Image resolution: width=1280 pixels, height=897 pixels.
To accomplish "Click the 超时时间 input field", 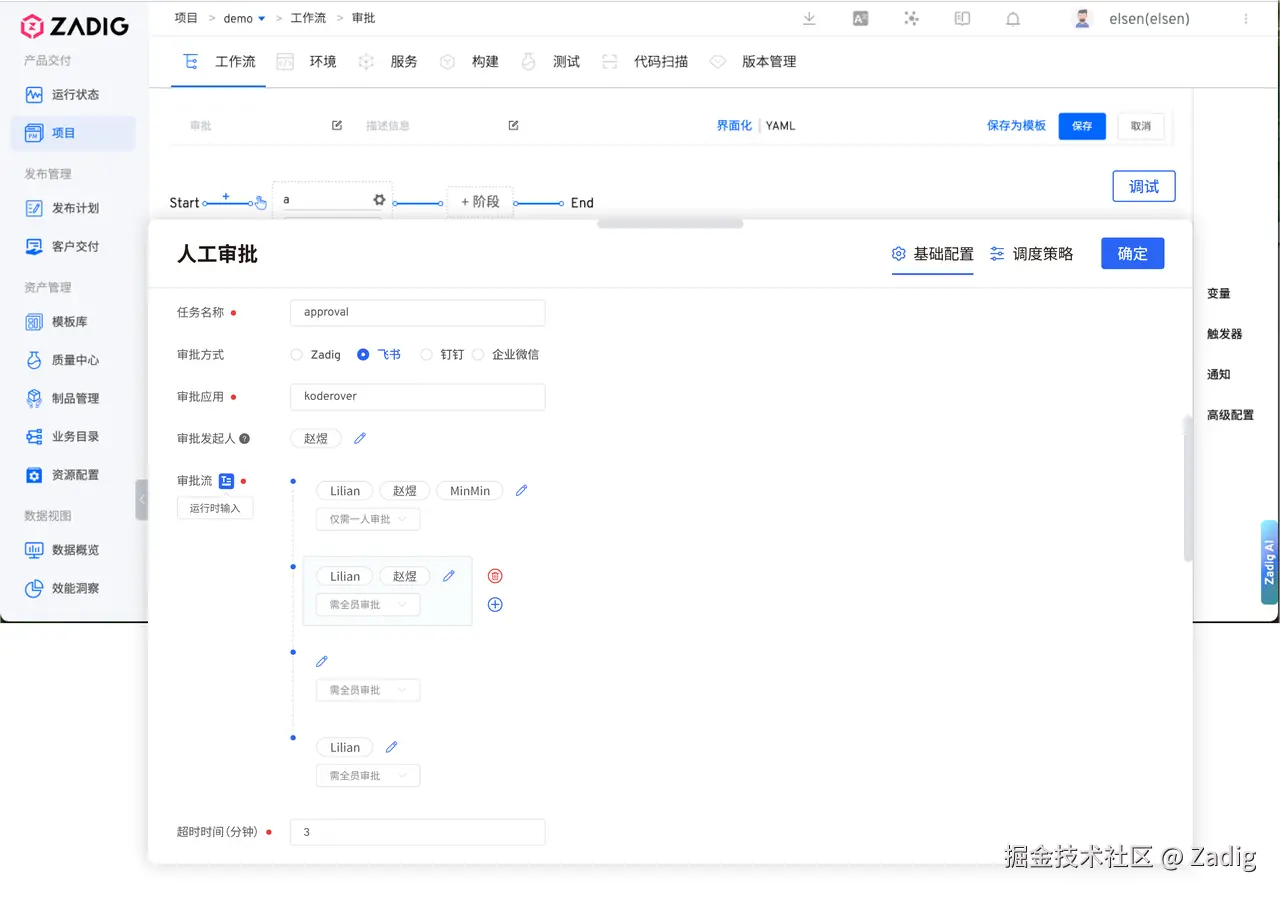I will 418,832.
